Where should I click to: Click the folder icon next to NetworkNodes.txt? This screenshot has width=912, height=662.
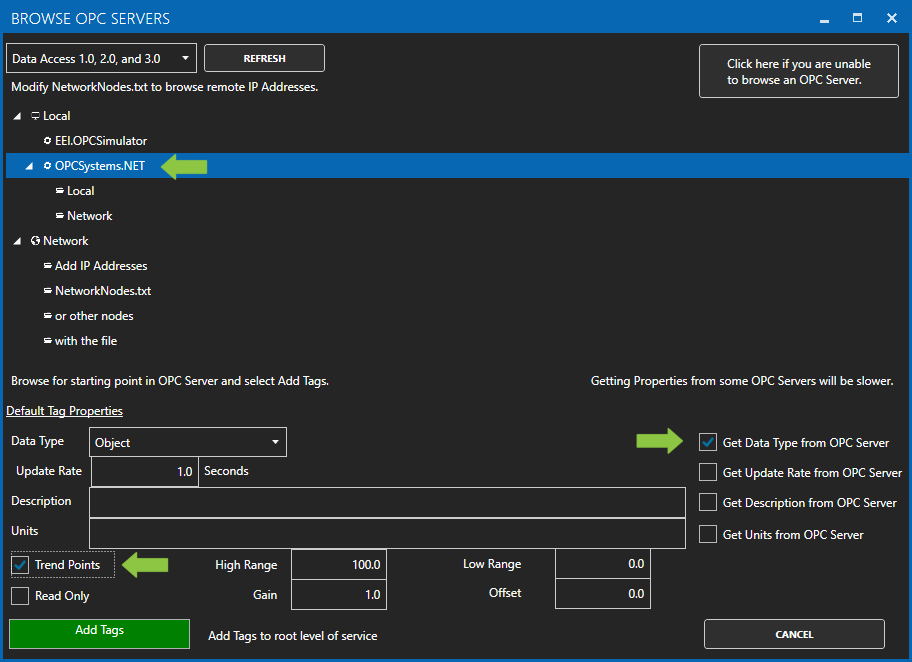(x=47, y=291)
